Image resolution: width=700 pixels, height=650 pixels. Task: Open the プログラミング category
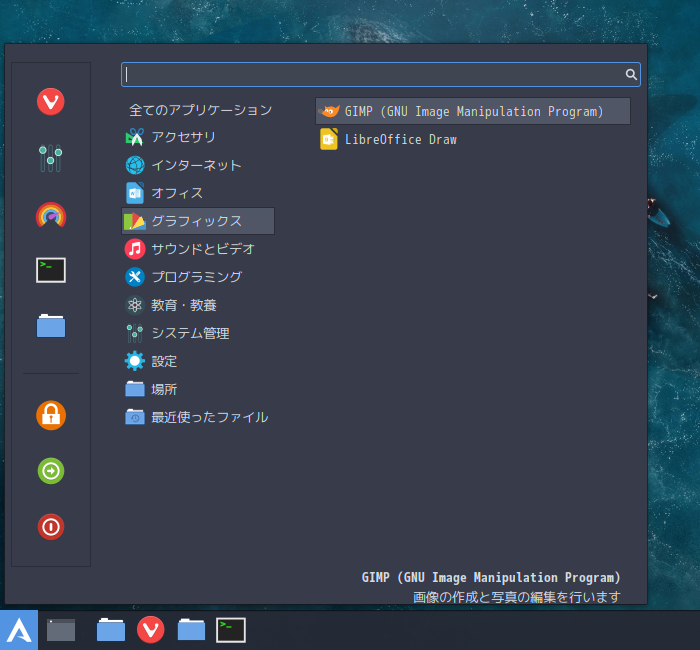[198, 277]
